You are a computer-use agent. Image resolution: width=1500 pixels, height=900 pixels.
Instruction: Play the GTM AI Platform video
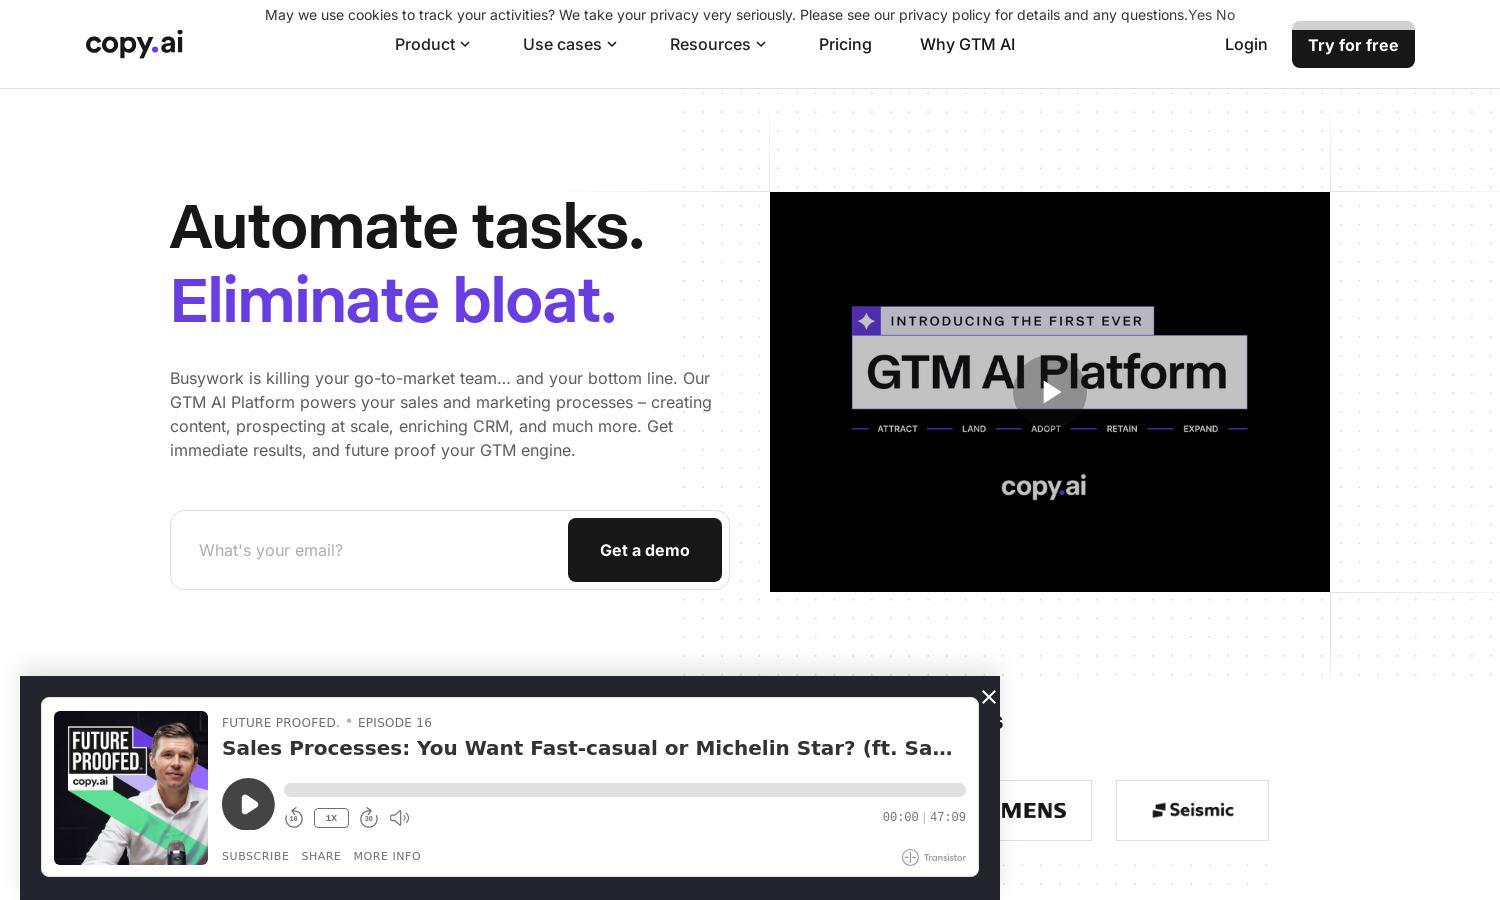(x=1050, y=392)
